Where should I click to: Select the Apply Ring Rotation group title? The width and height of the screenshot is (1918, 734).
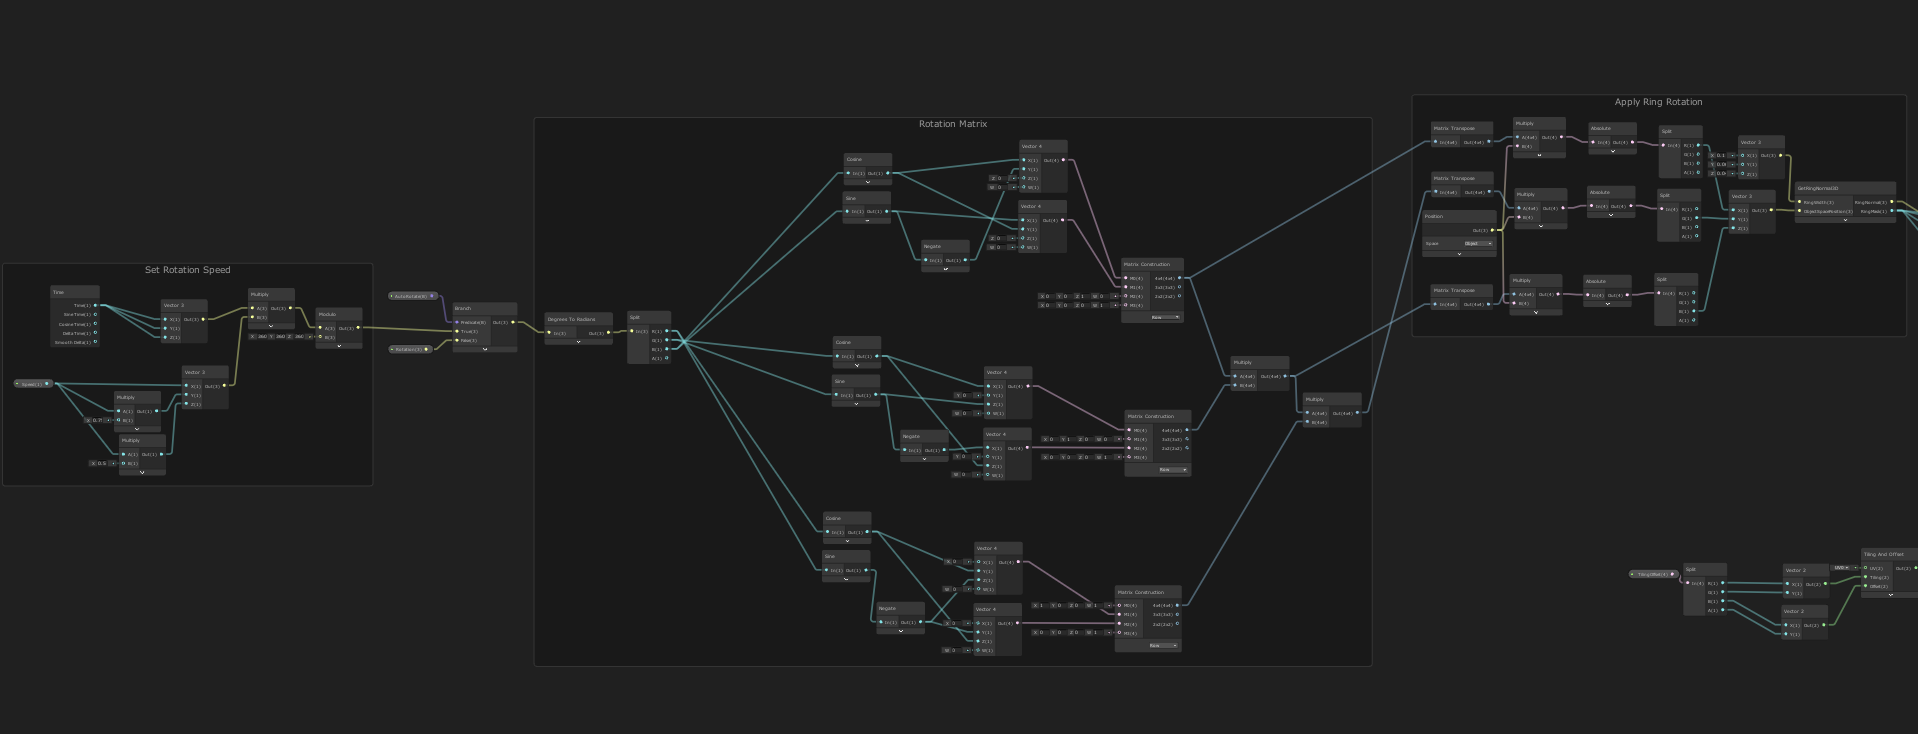[1658, 102]
